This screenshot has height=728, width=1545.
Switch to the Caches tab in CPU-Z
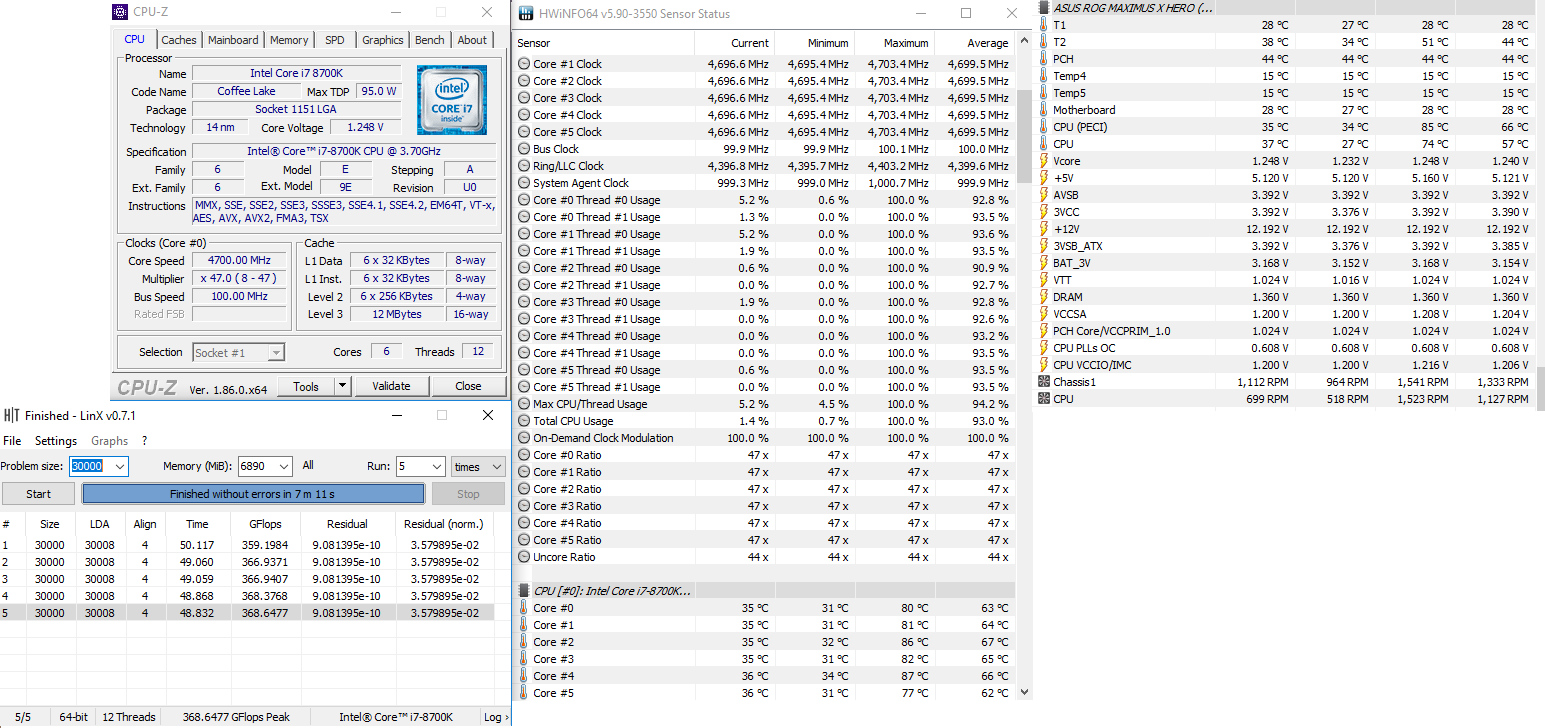coord(179,40)
